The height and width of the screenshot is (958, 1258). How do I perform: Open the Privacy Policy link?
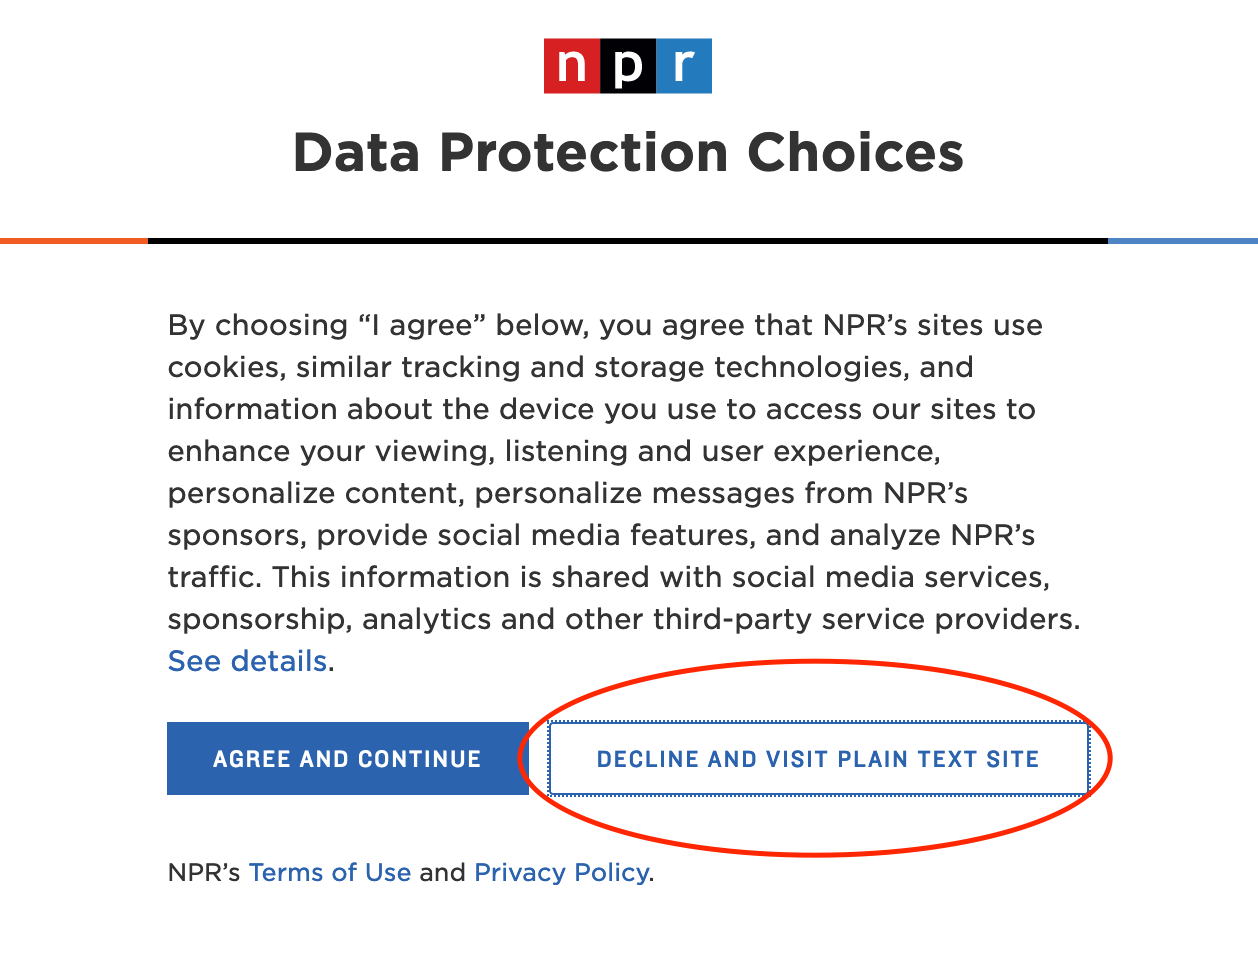click(561, 872)
